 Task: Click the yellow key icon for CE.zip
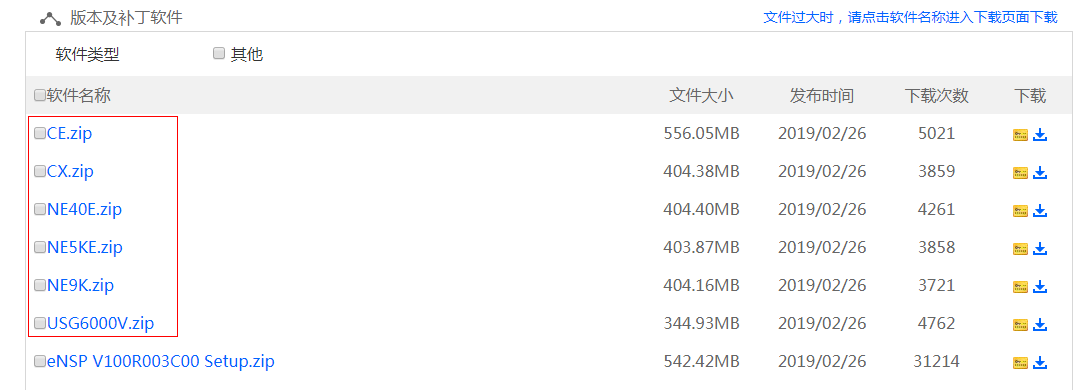(1020, 136)
